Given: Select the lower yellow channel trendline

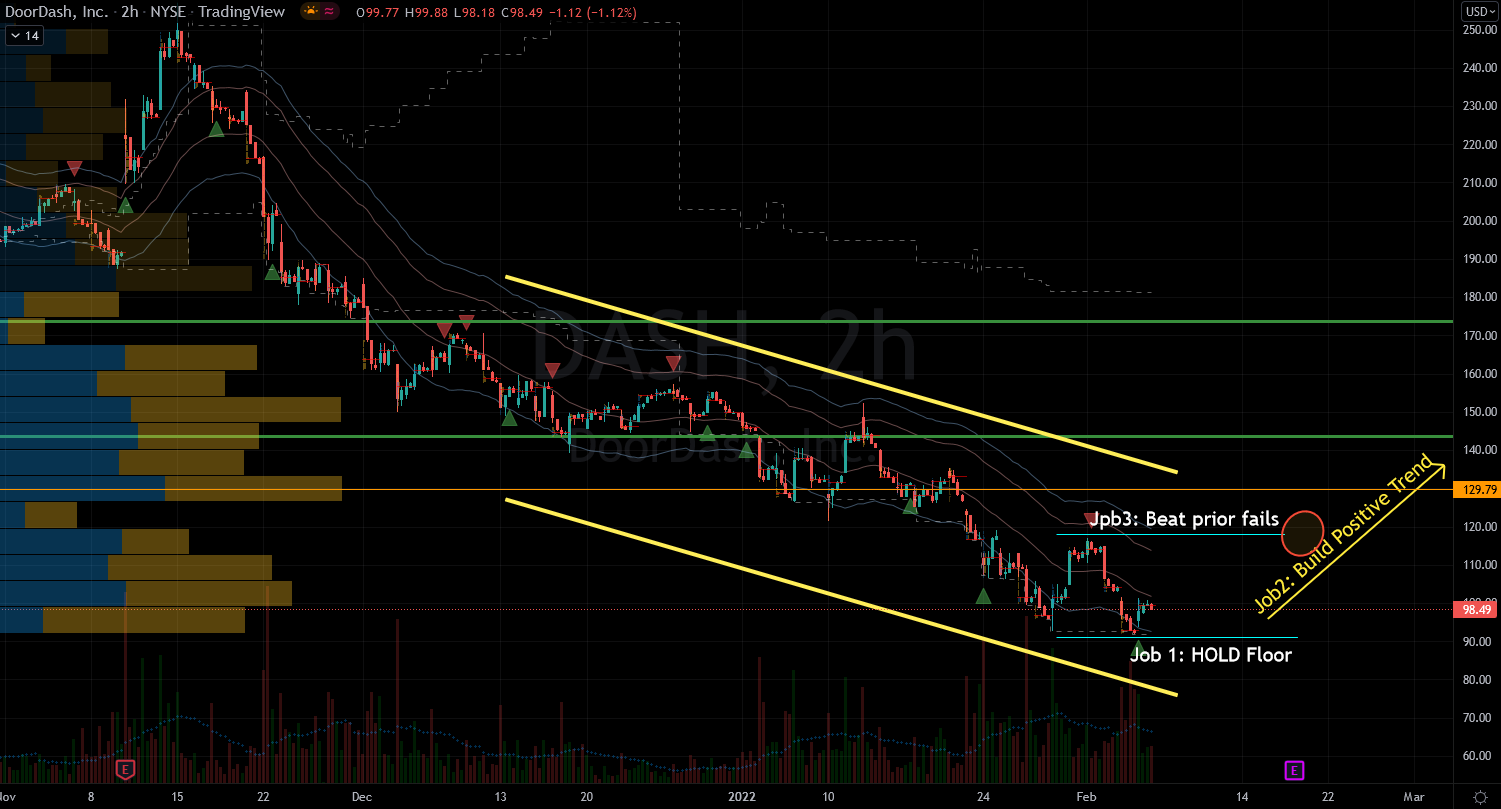Looking at the screenshot, I should (840, 596).
